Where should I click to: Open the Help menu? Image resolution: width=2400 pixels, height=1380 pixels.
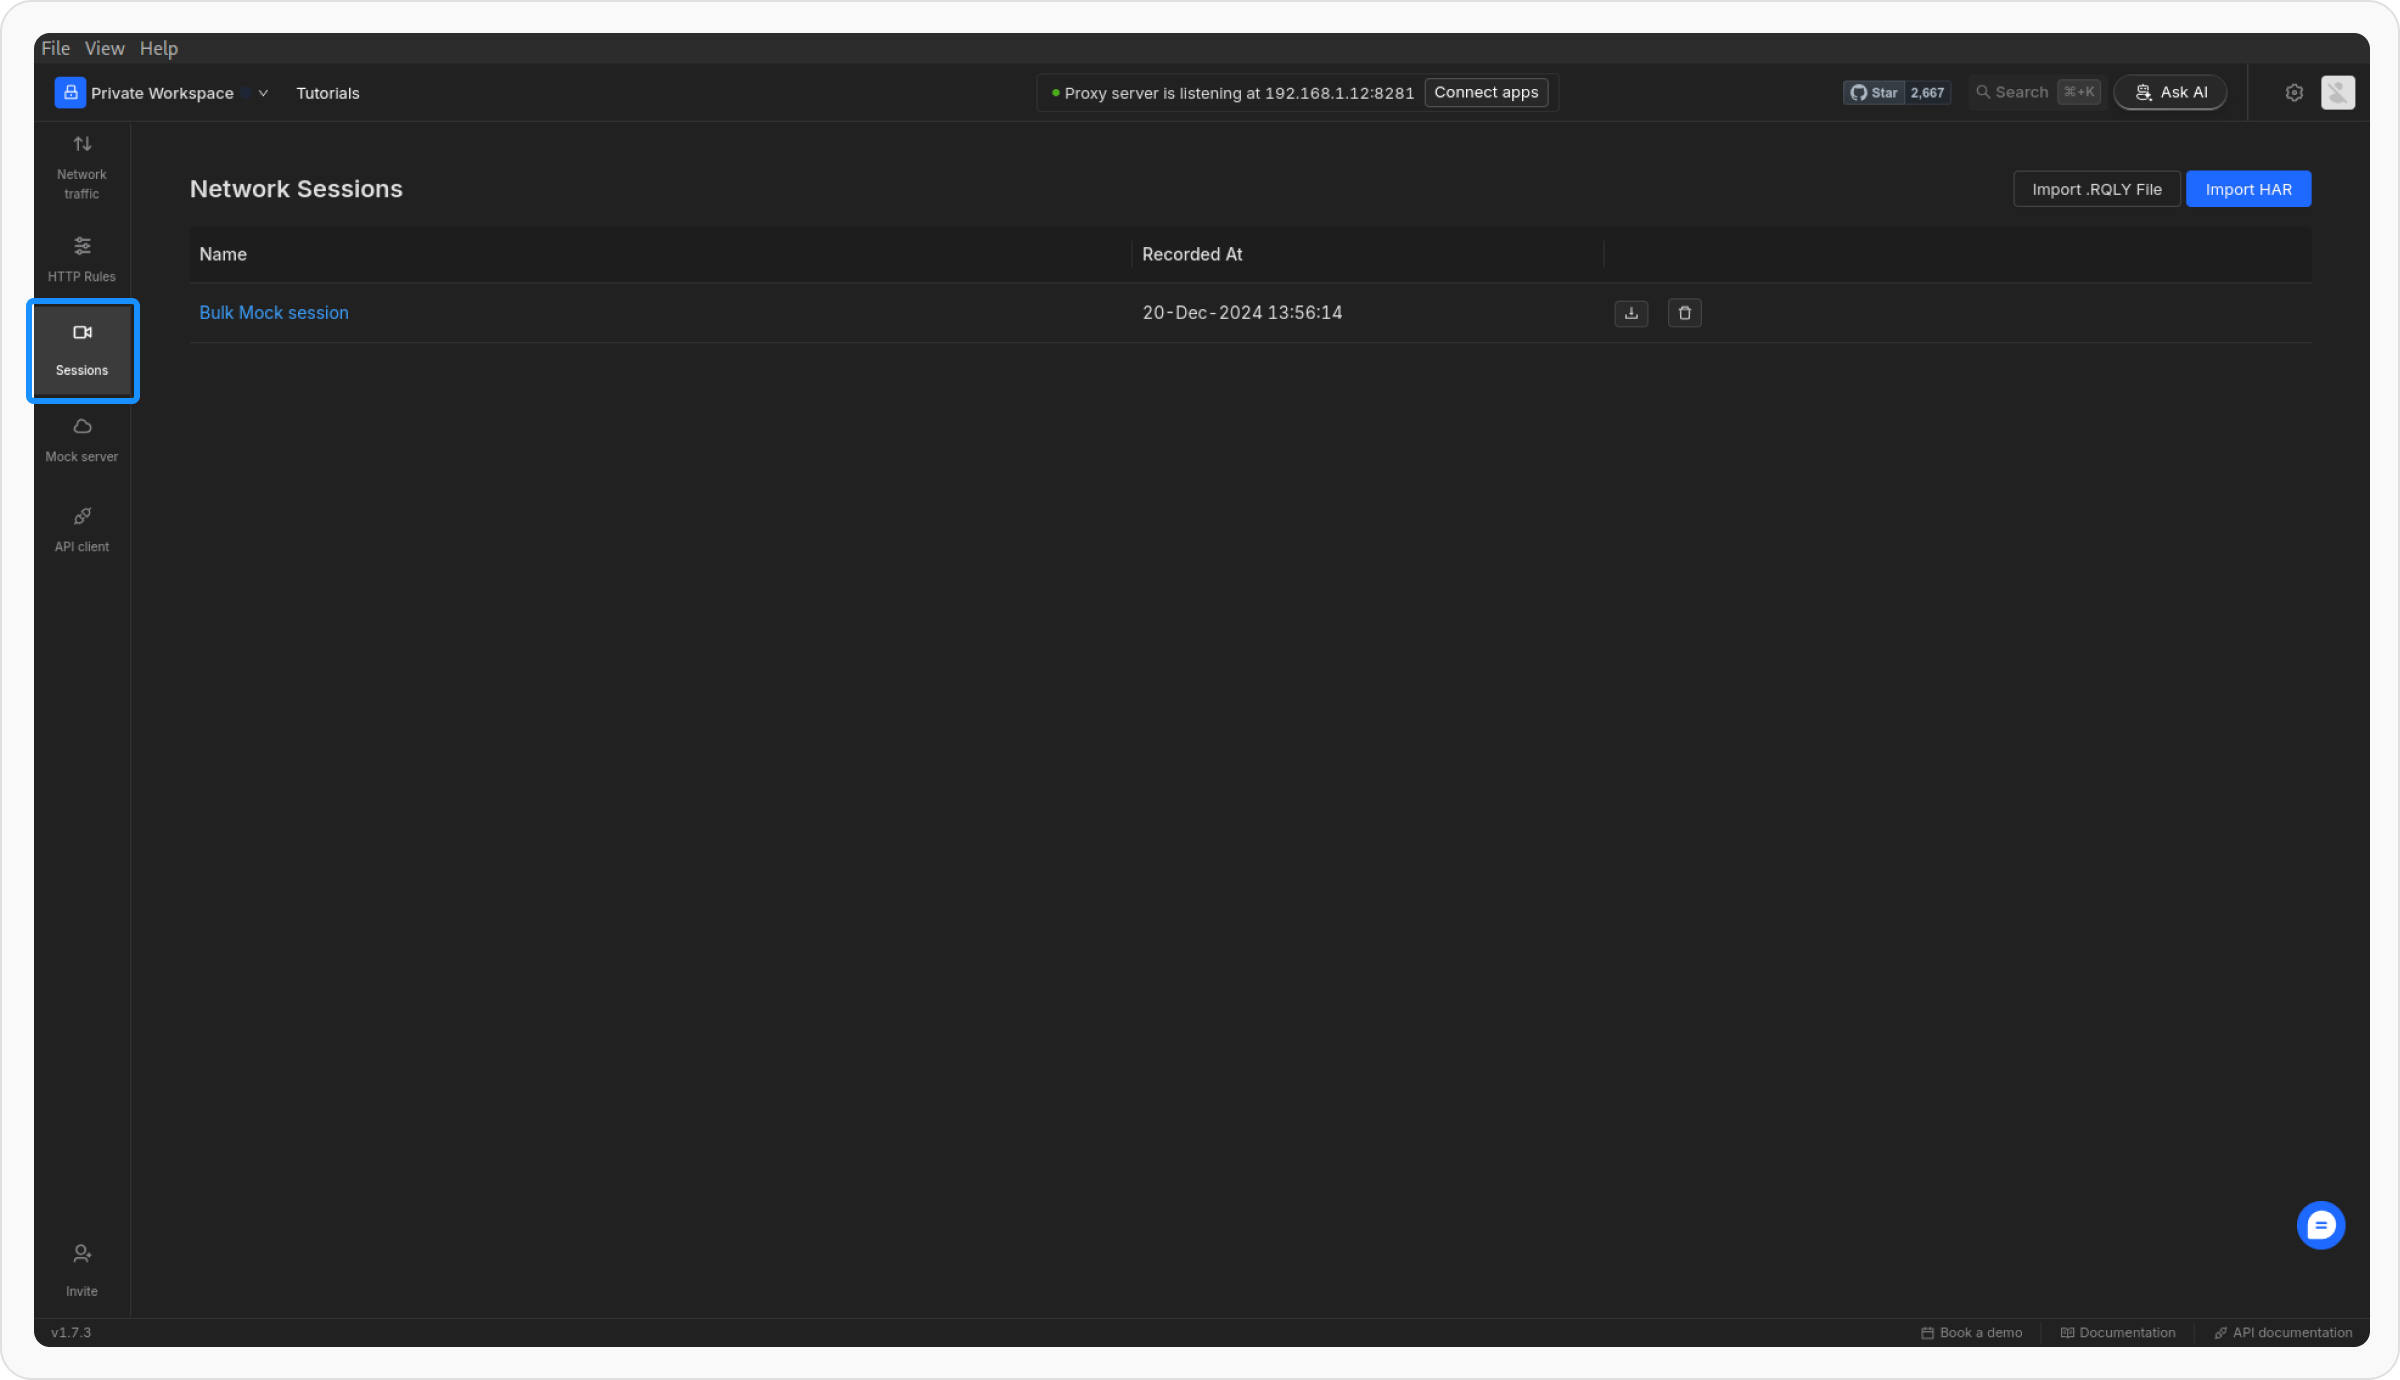click(x=158, y=48)
